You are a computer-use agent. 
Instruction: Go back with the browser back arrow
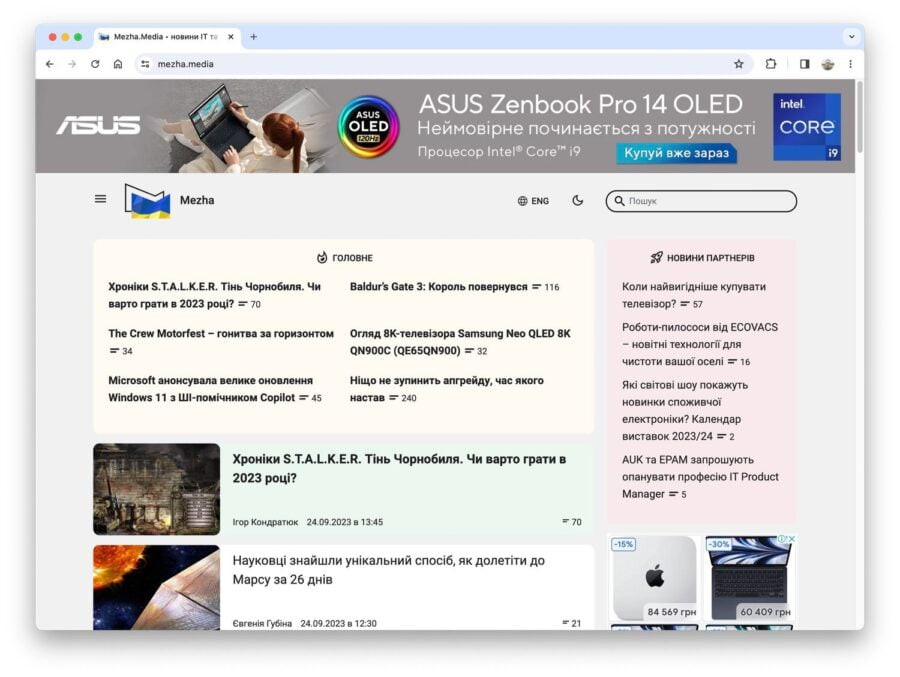coord(50,64)
